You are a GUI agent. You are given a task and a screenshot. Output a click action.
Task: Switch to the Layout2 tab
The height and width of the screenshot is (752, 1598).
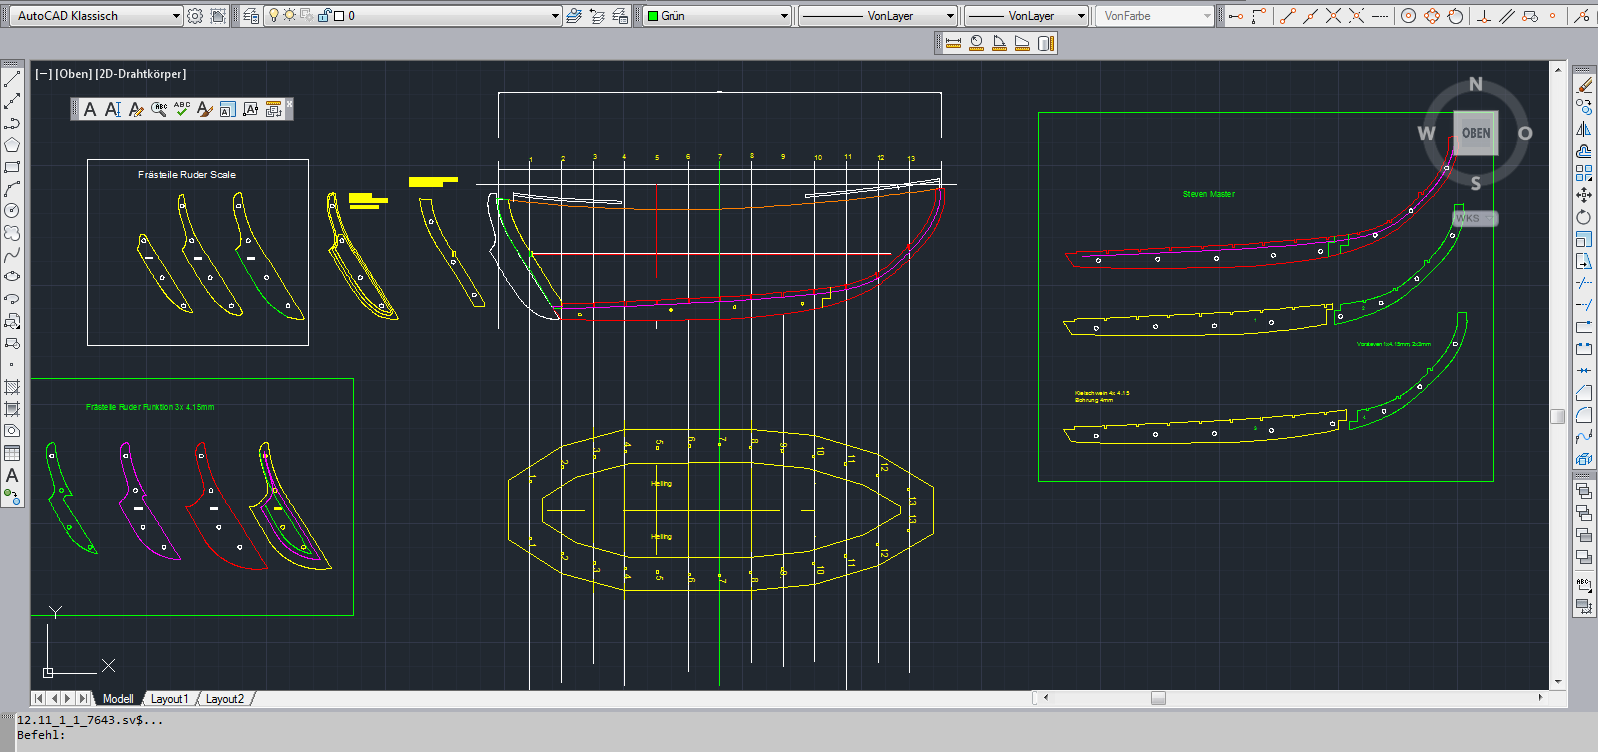225,699
